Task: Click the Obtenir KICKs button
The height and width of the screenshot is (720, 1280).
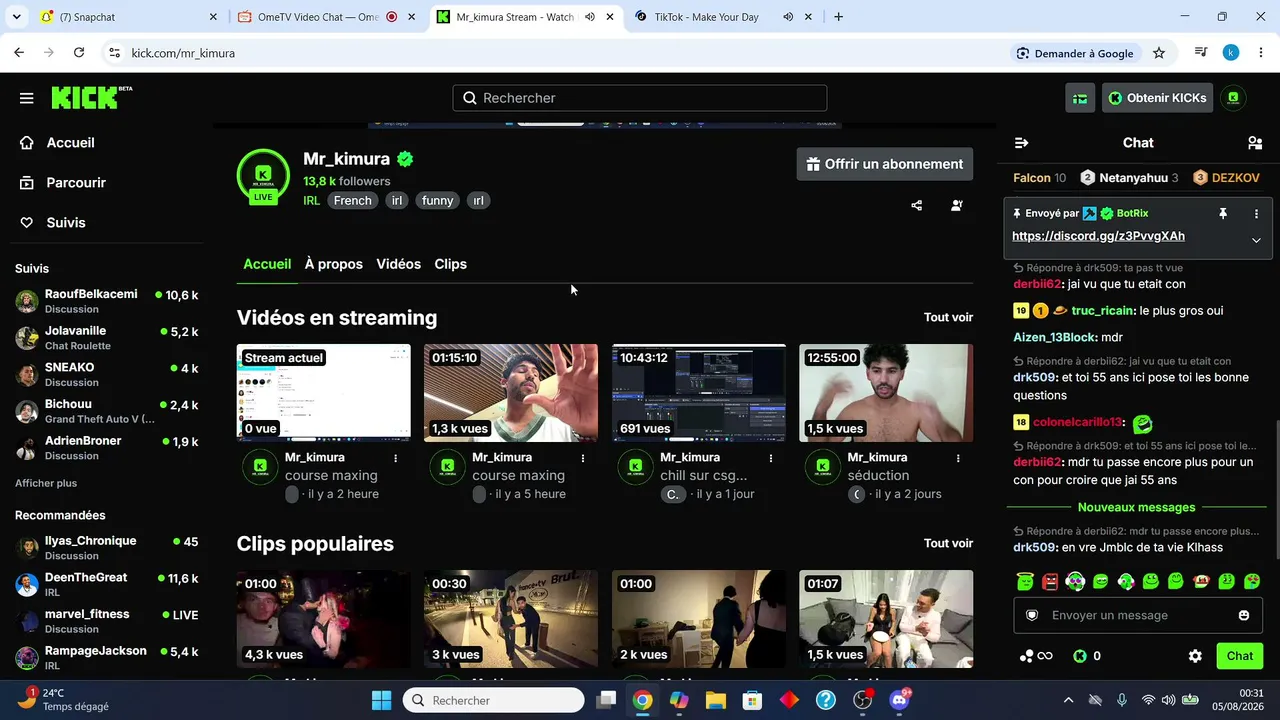Action: point(1158,98)
